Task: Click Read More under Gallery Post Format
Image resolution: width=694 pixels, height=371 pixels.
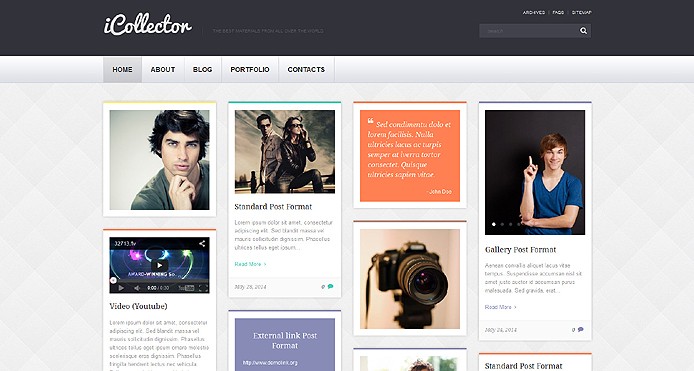Action: (500, 307)
